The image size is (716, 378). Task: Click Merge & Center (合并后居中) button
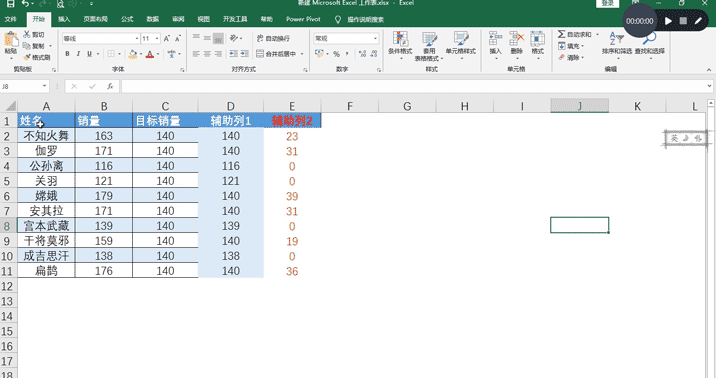pyautogui.click(x=276, y=54)
